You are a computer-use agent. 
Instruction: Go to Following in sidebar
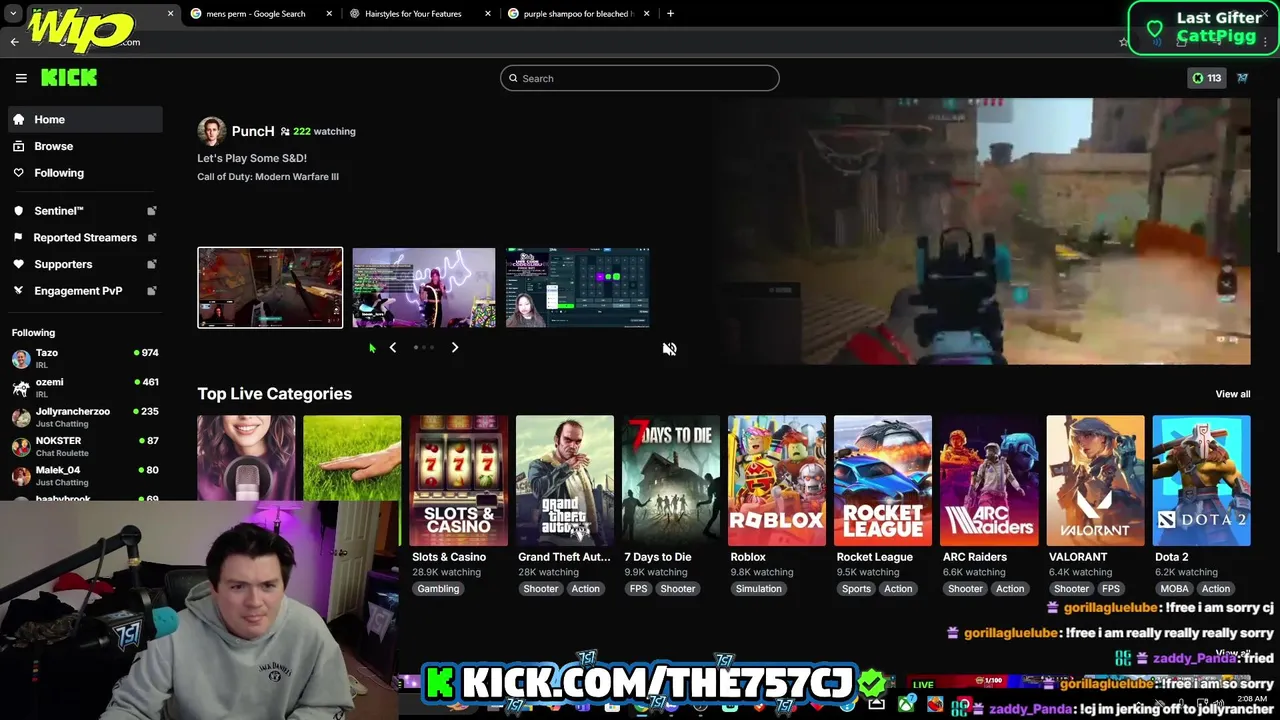click(85, 173)
